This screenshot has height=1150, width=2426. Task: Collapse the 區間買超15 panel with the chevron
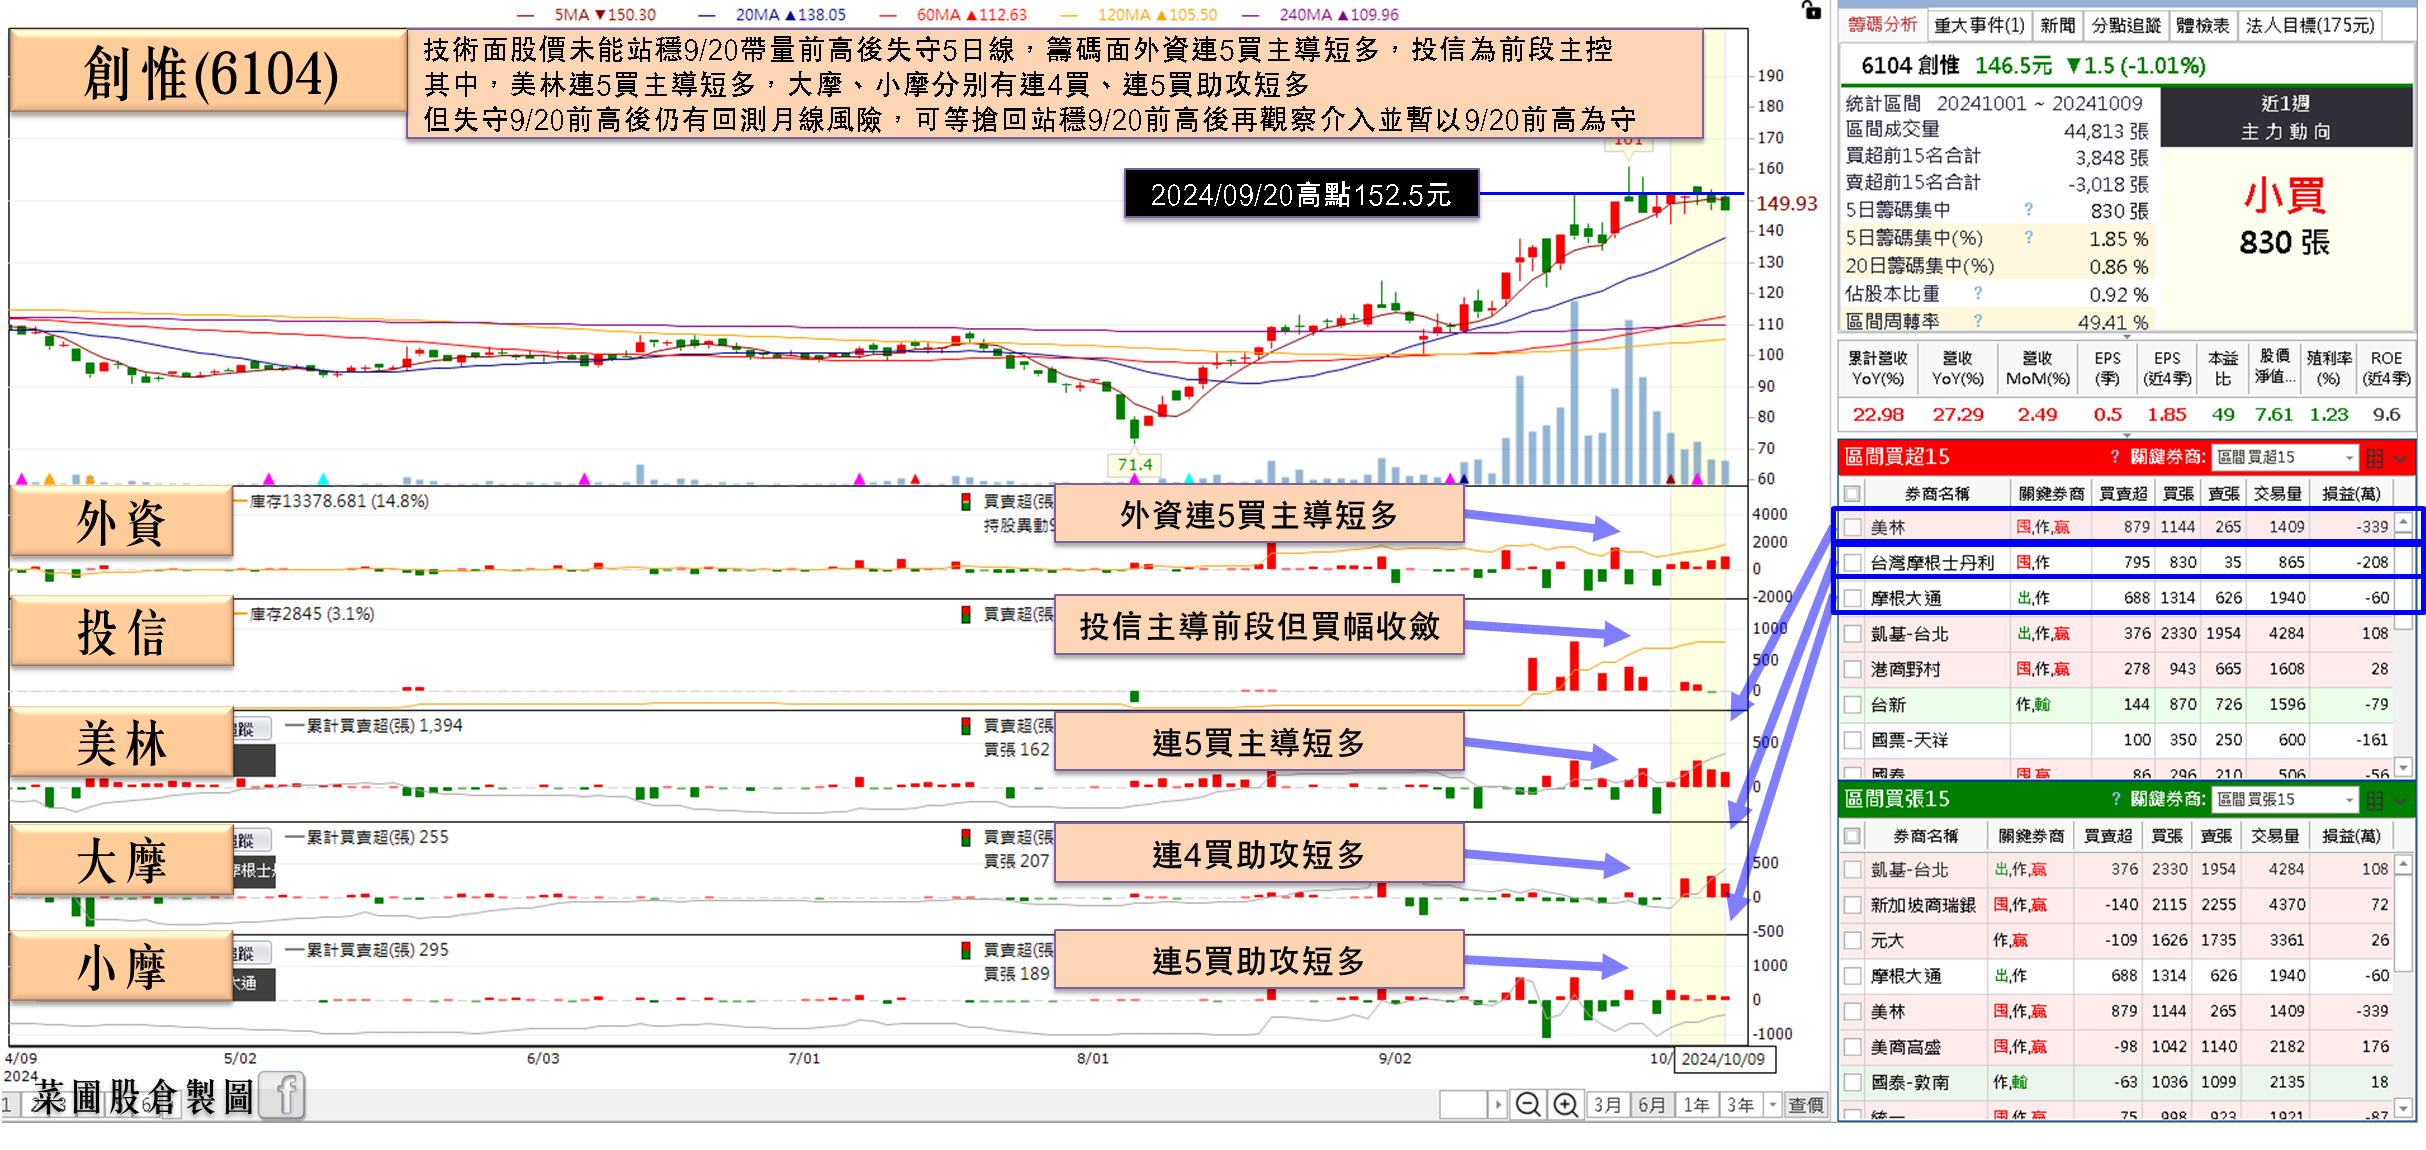click(x=2401, y=459)
